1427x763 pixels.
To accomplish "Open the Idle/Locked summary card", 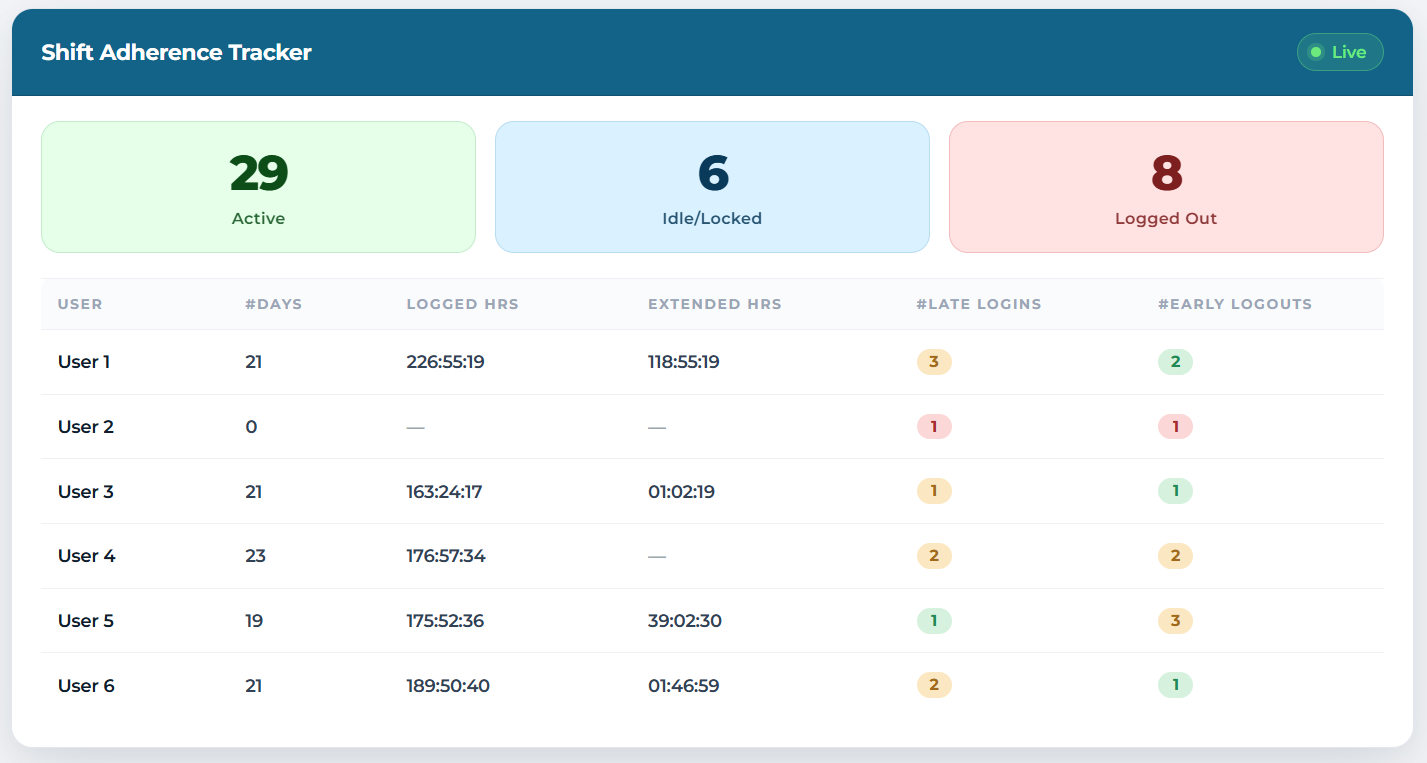I will pyautogui.click(x=712, y=187).
